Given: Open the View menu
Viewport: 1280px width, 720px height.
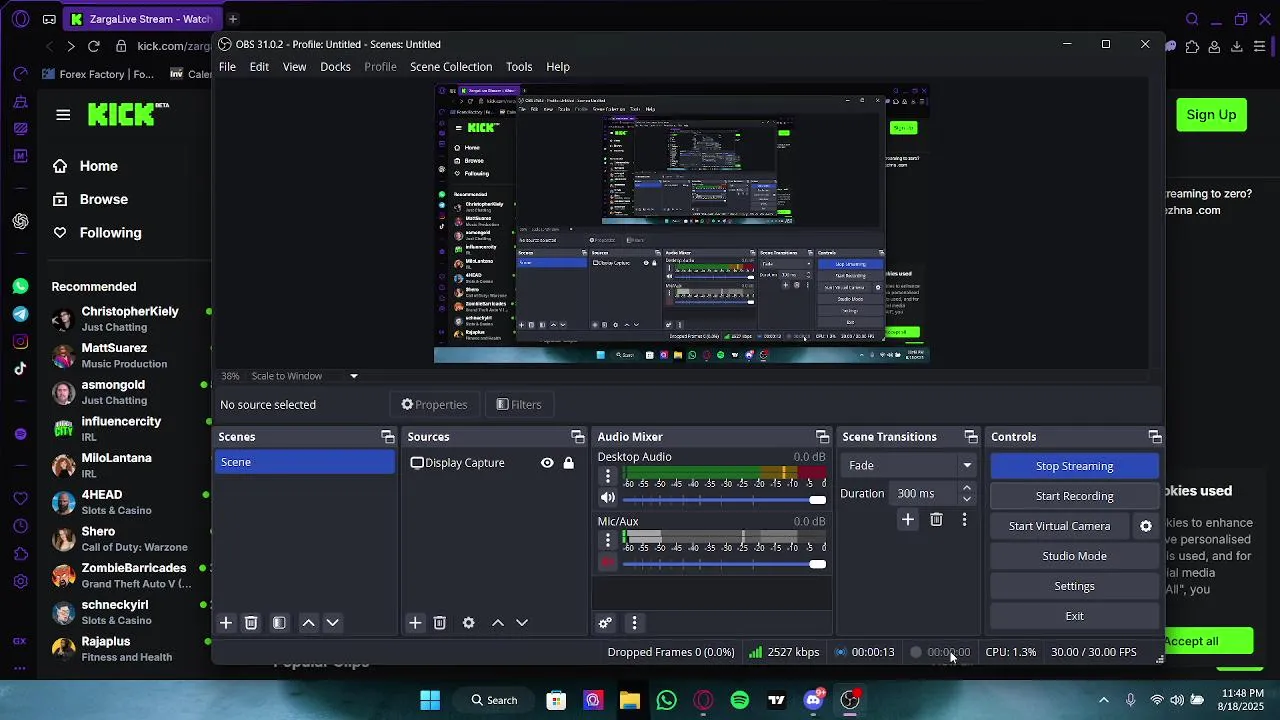Looking at the screenshot, I should pyautogui.click(x=294, y=67).
